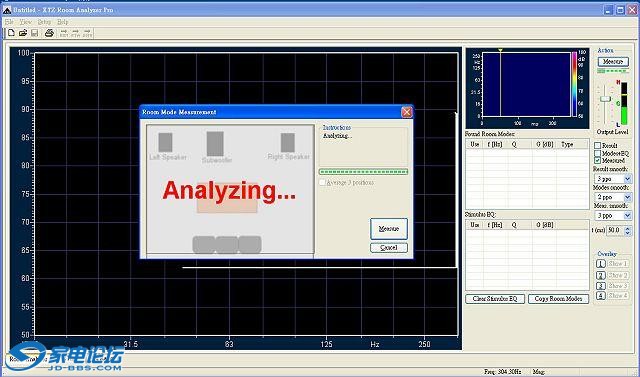Click overlay slot 1 button

tap(600, 264)
